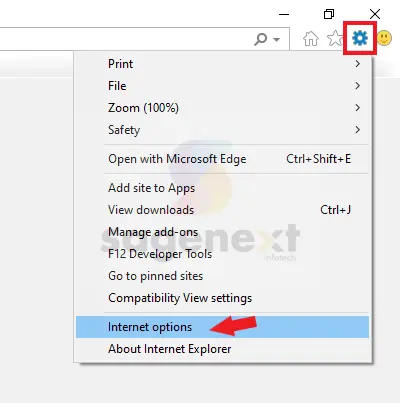Expand the Zoom (100%) submenu arrow

tap(357, 108)
